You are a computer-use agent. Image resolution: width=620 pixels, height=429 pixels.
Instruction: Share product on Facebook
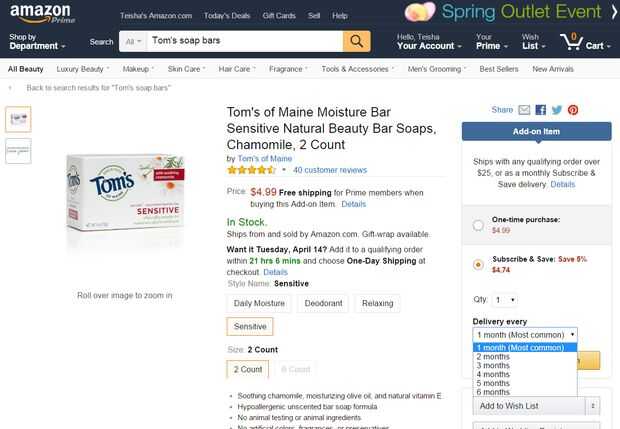click(541, 110)
